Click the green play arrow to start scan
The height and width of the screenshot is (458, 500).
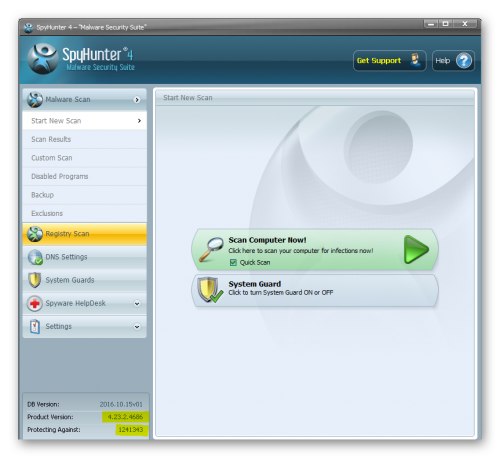coord(416,249)
